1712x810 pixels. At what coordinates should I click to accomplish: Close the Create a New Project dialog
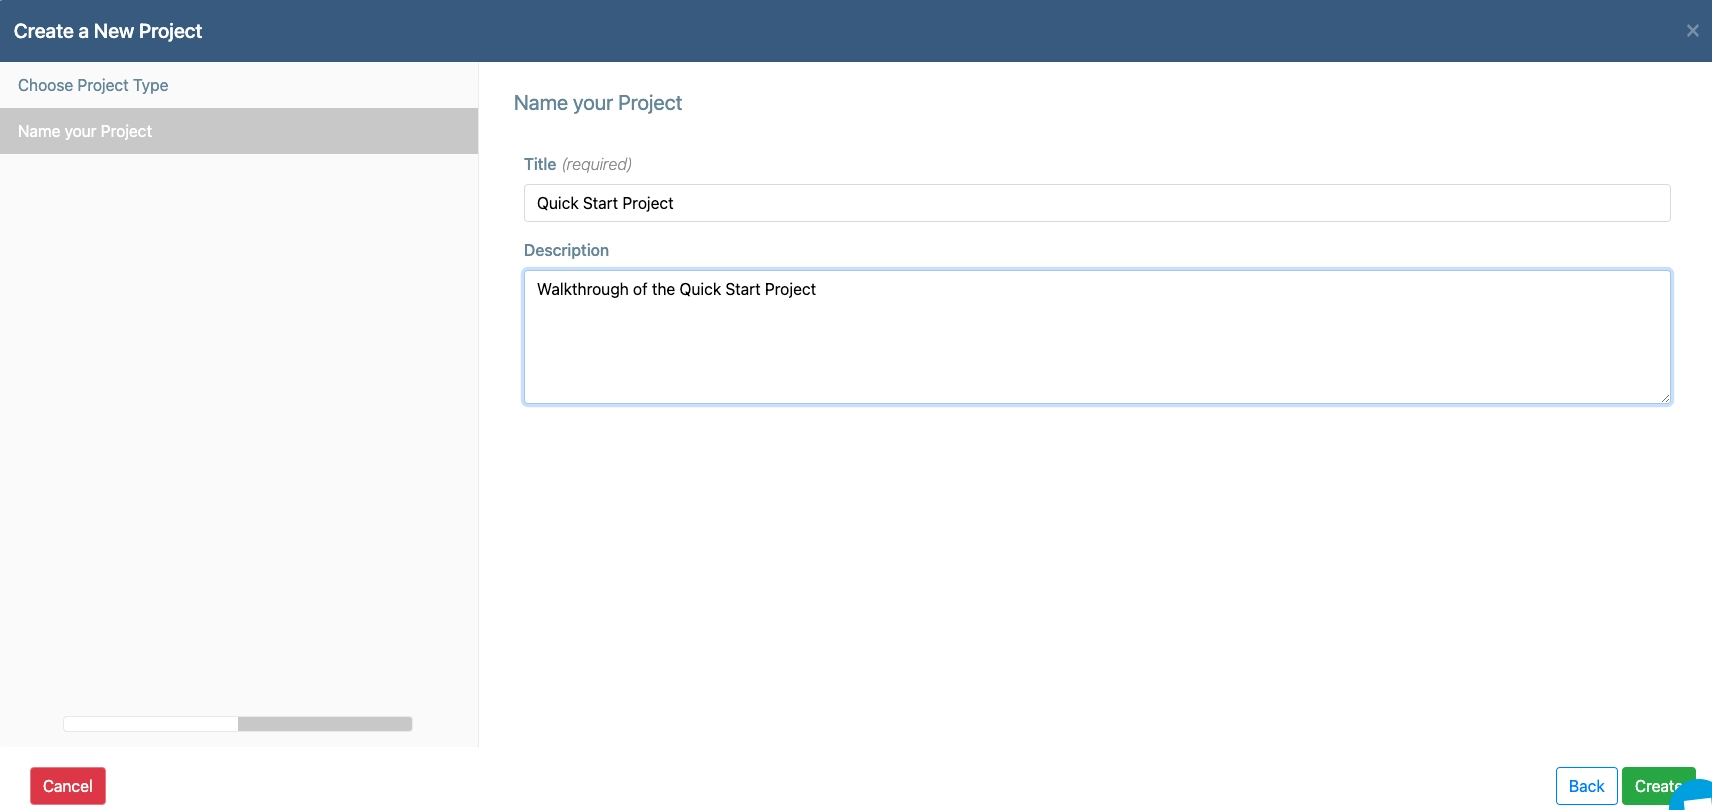click(1692, 31)
